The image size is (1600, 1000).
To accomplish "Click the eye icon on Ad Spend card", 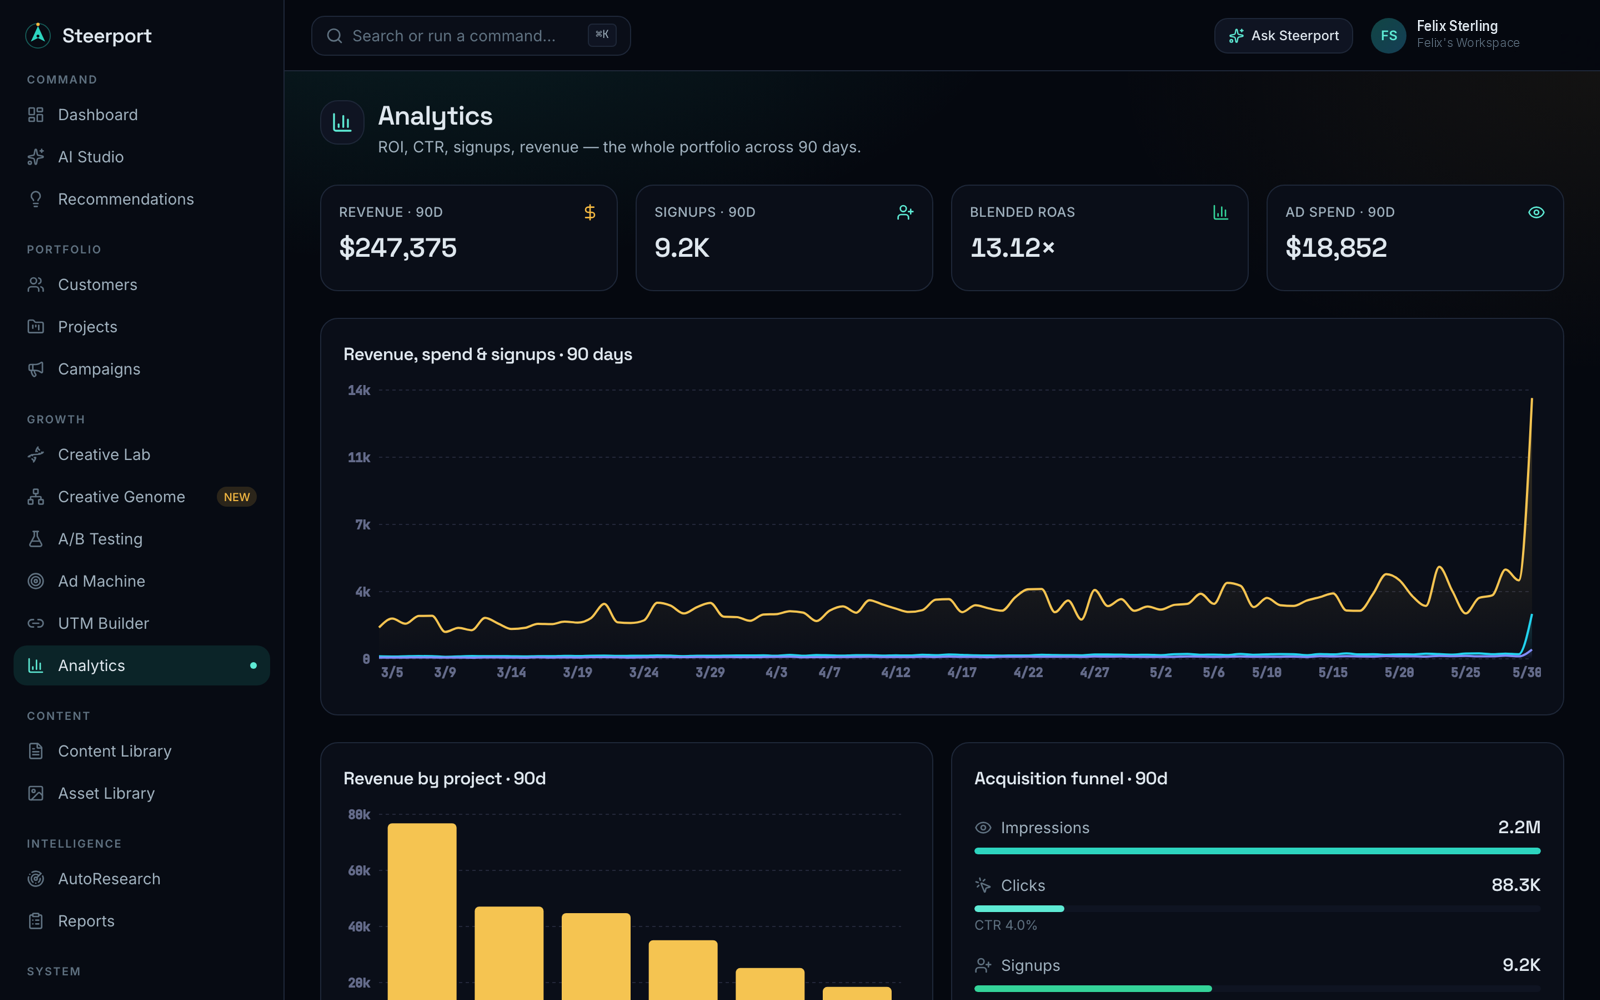I will (1536, 212).
